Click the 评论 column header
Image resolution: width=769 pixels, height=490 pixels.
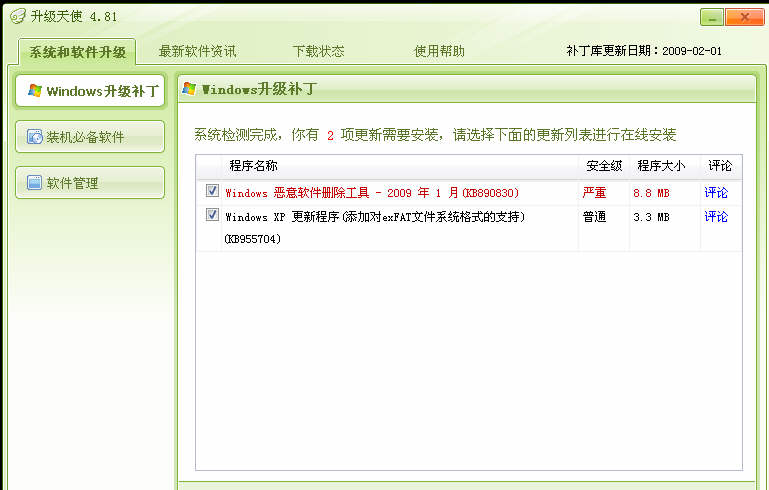[721, 166]
